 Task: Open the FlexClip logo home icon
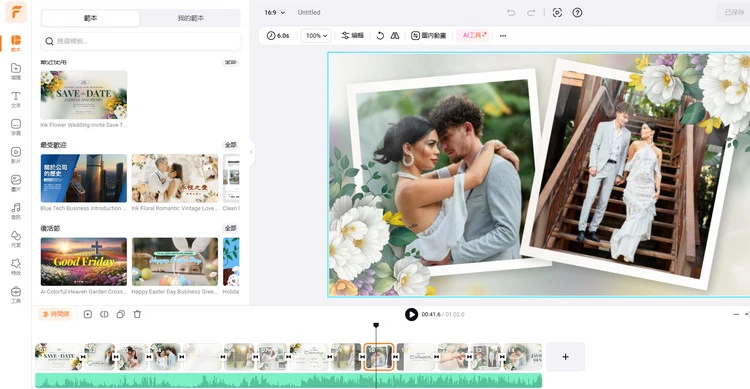coord(16,12)
